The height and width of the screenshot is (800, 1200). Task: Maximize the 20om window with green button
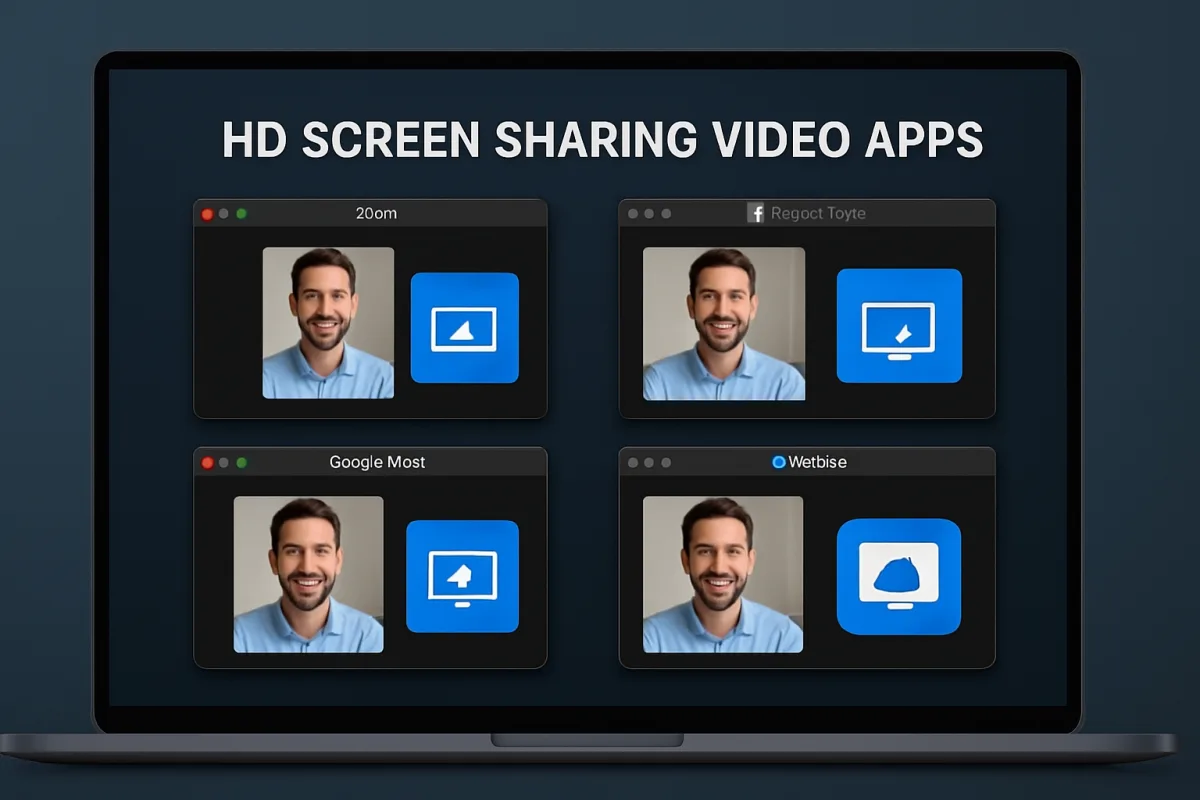(x=241, y=214)
